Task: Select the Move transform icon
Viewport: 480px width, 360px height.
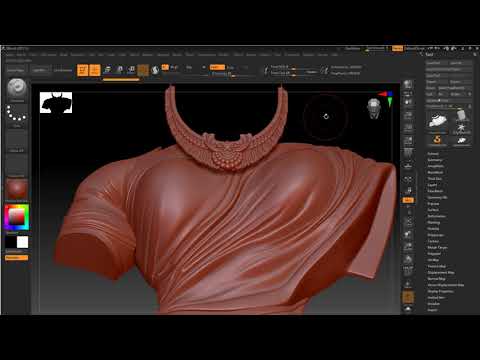Action: click(107, 70)
